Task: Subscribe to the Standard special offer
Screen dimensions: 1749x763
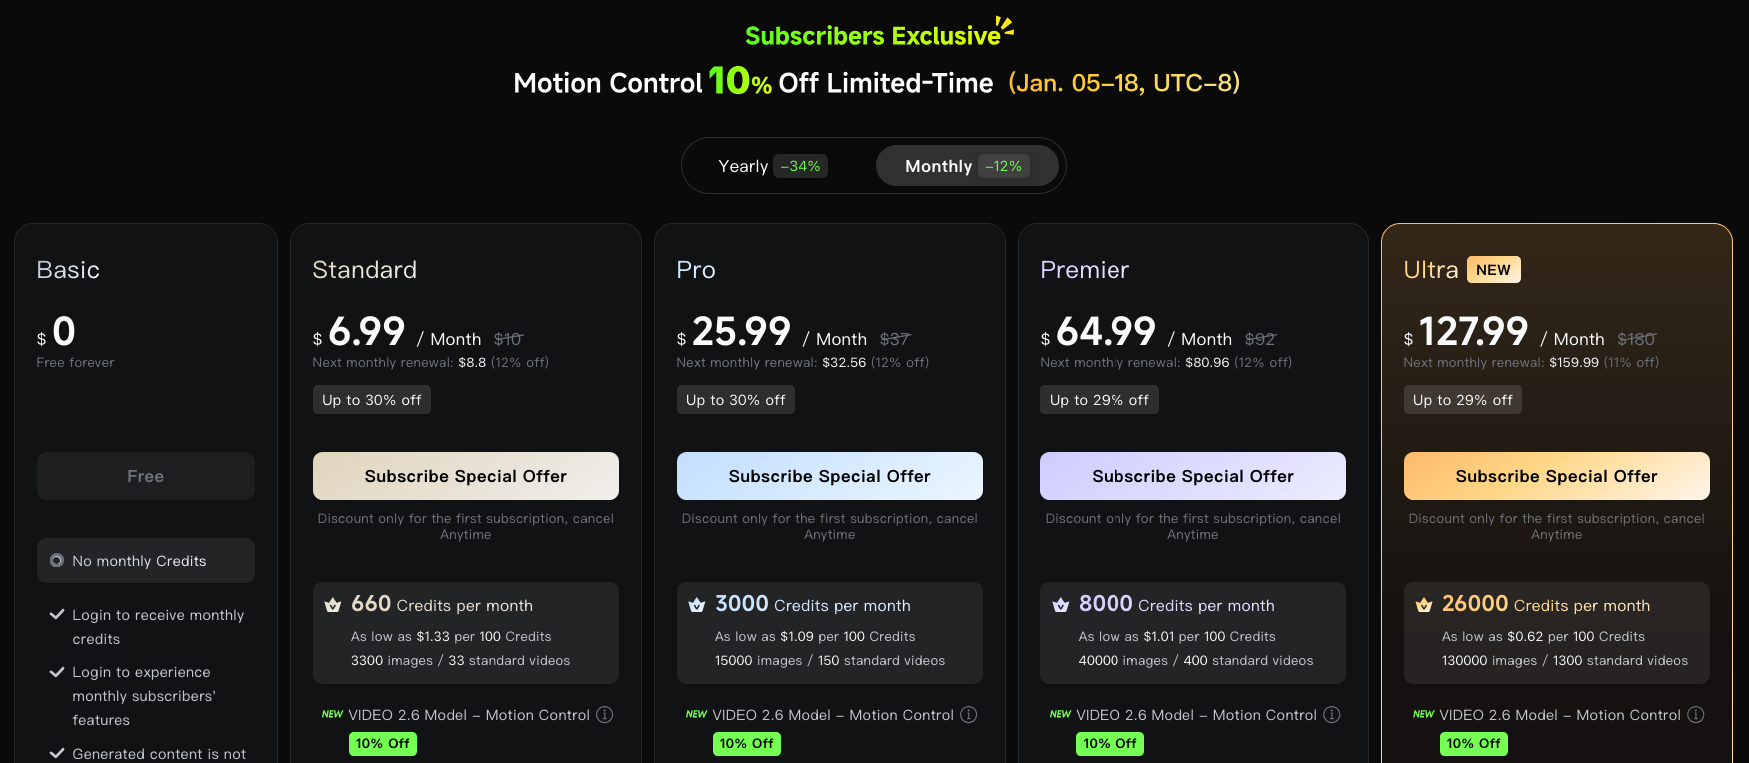Action: [465, 476]
